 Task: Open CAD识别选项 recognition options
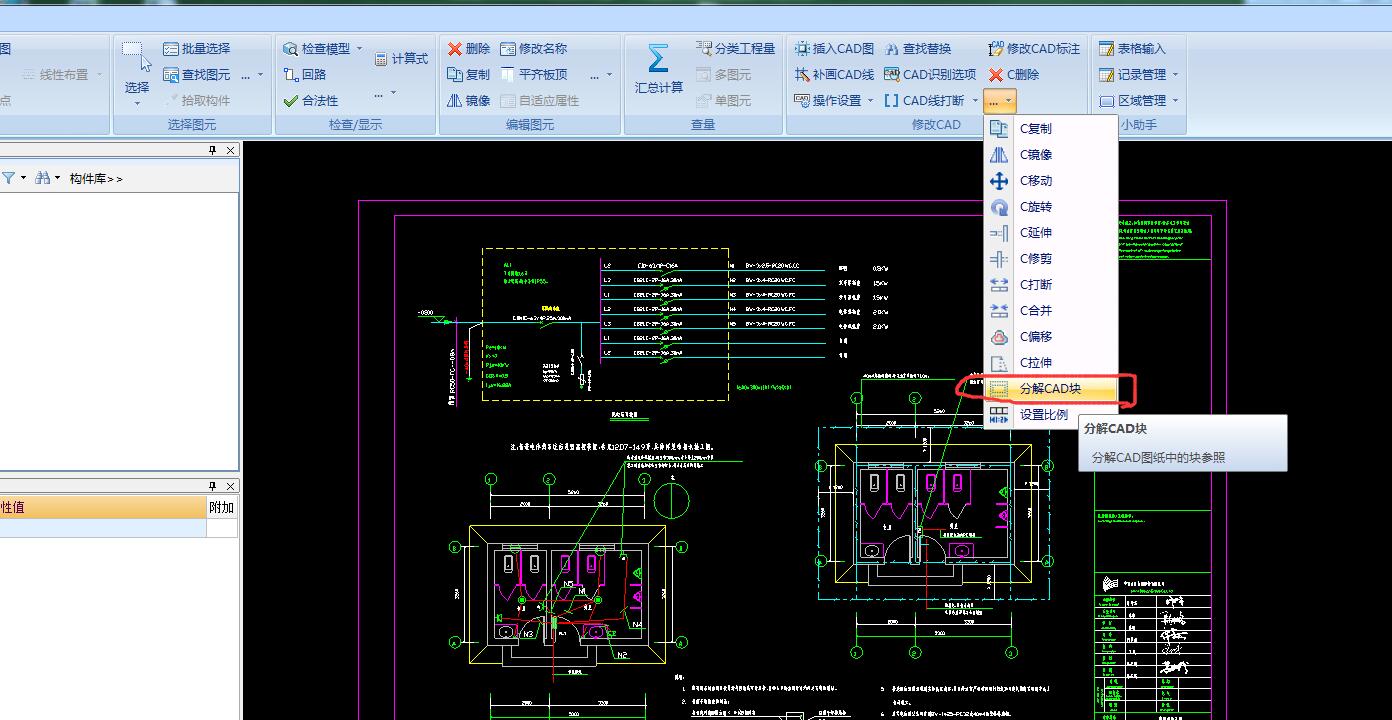(930, 74)
